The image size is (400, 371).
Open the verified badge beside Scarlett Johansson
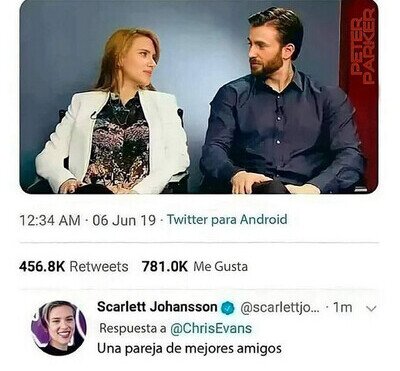(228, 307)
